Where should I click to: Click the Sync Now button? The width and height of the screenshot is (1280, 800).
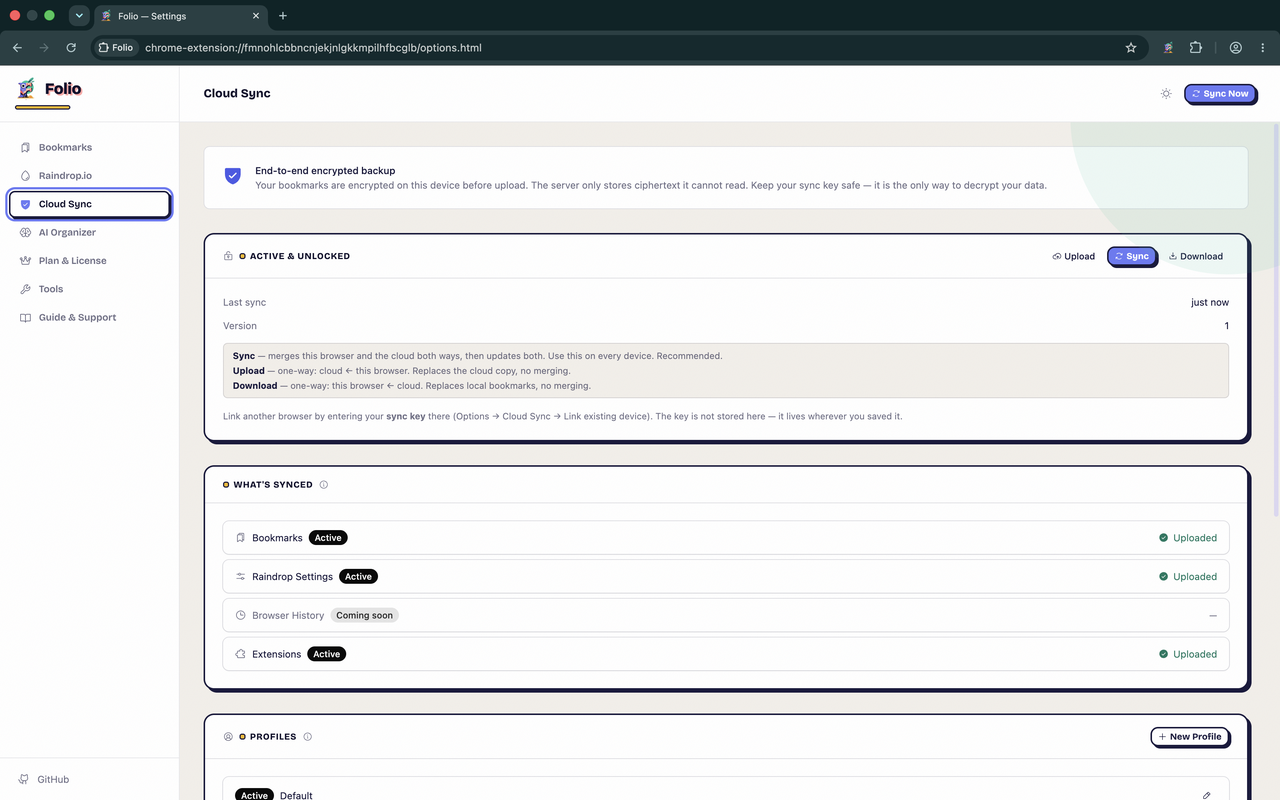coord(1220,94)
